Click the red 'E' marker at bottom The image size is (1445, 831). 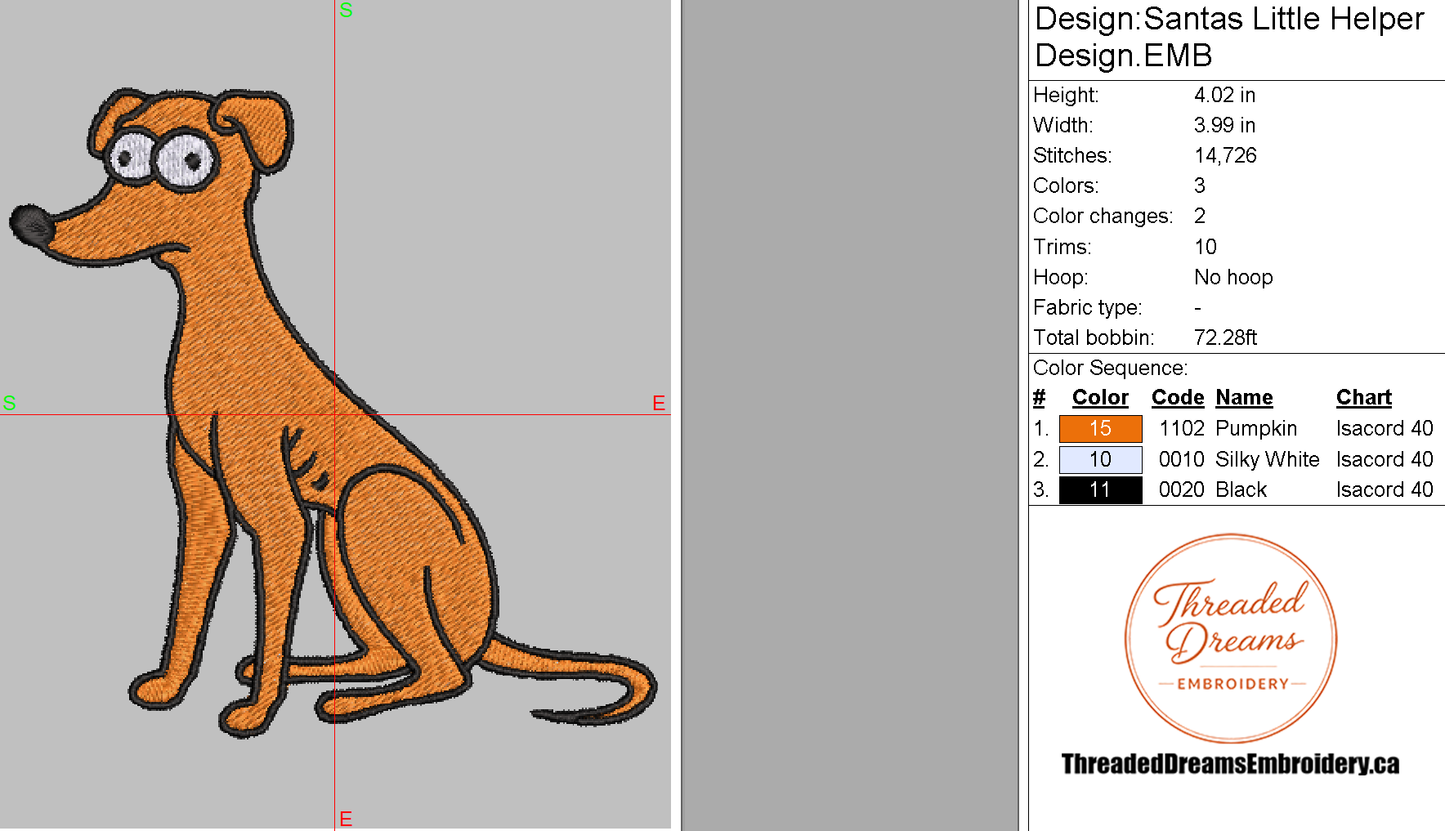point(346,820)
